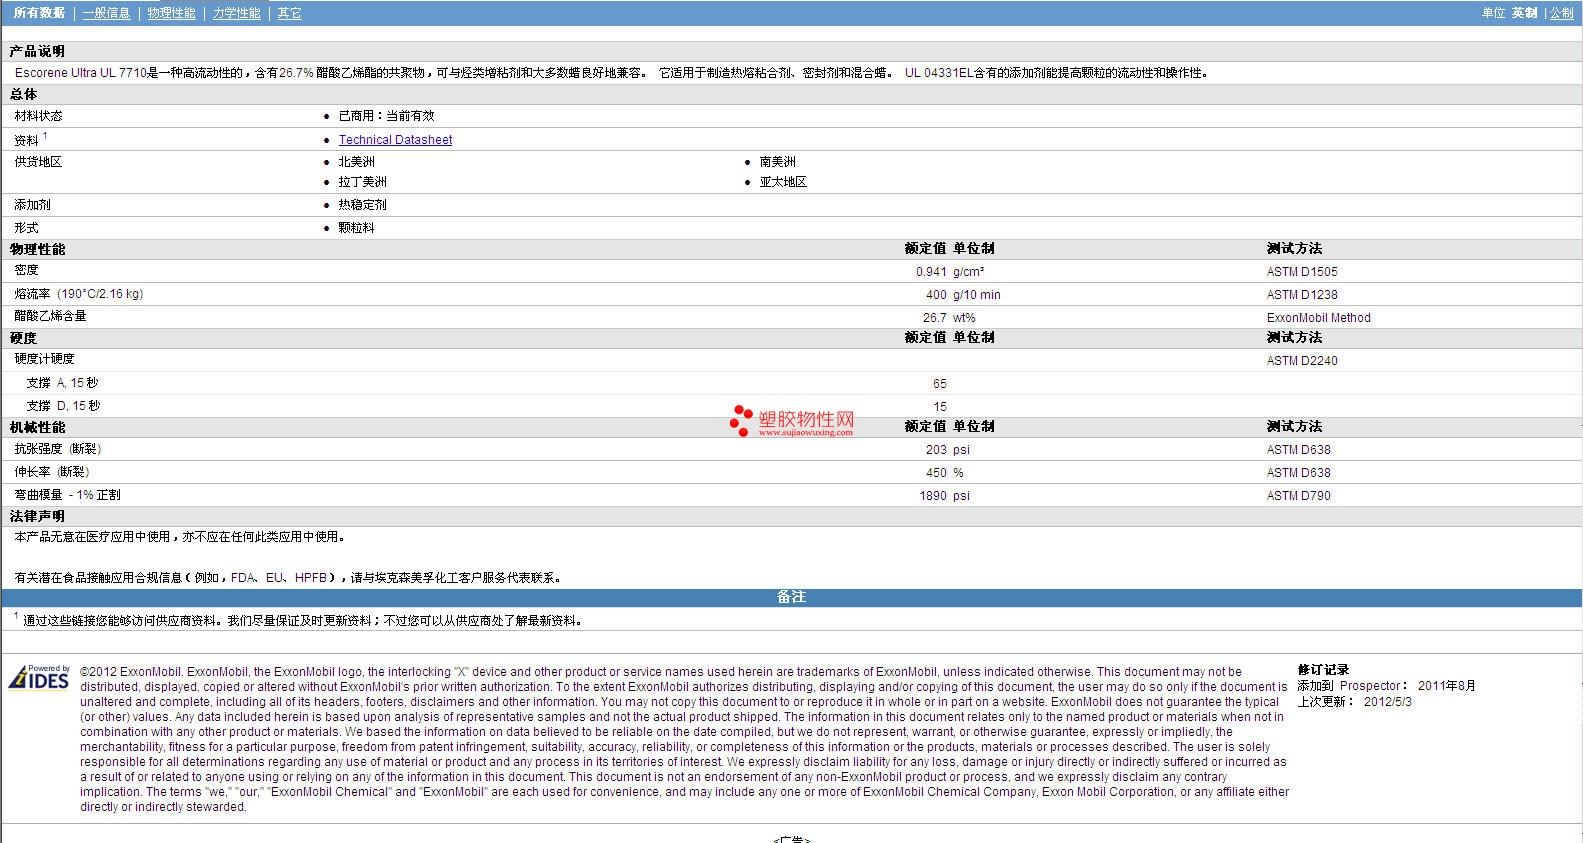1583x843 pixels.
Task: Switch to the 一般信息 tab
Action: (x=106, y=13)
